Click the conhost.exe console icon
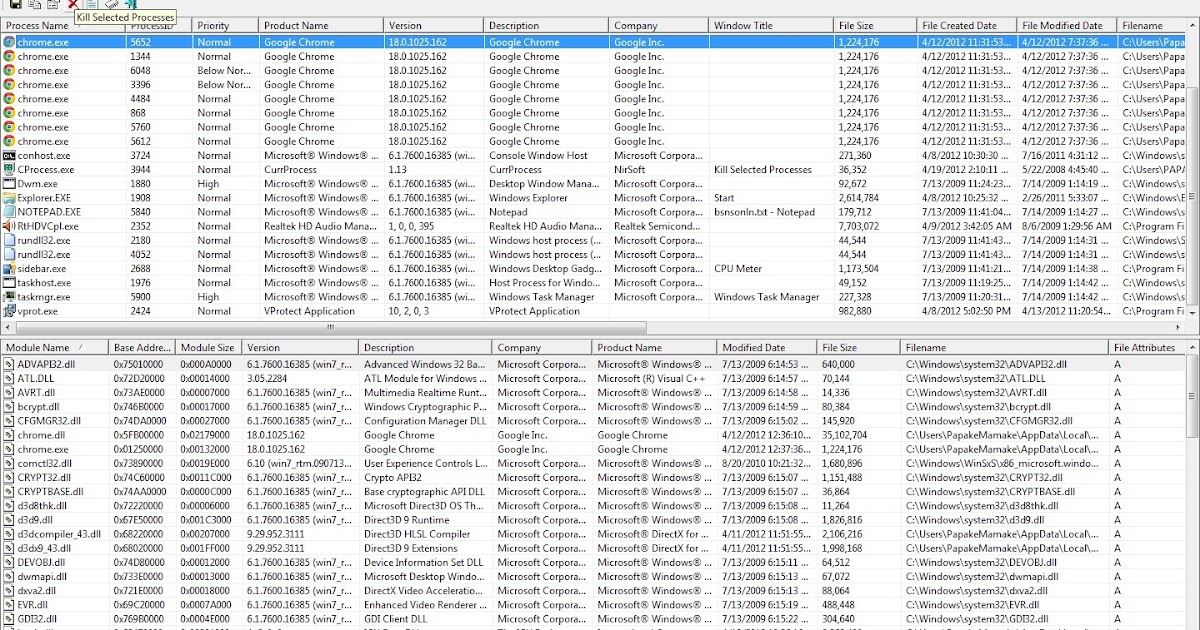The width and height of the screenshot is (1200, 630). [9, 155]
